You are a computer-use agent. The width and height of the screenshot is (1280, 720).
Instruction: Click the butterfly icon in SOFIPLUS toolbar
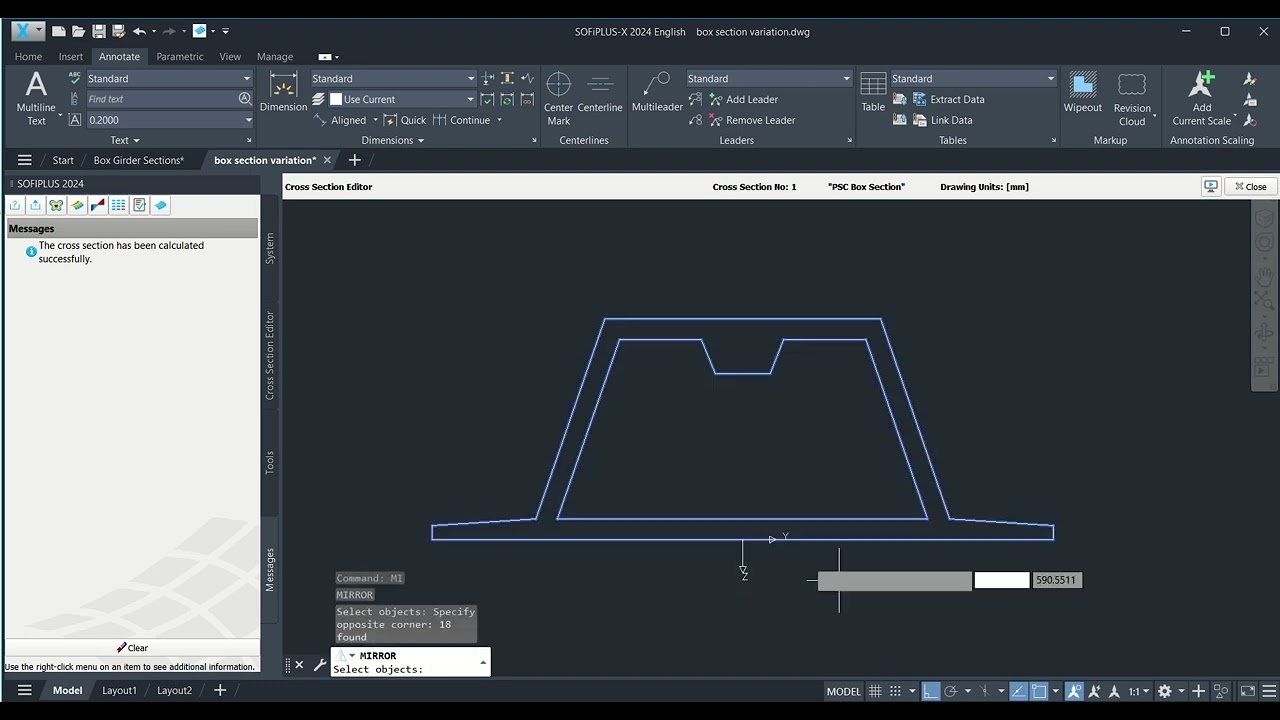(56, 205)
